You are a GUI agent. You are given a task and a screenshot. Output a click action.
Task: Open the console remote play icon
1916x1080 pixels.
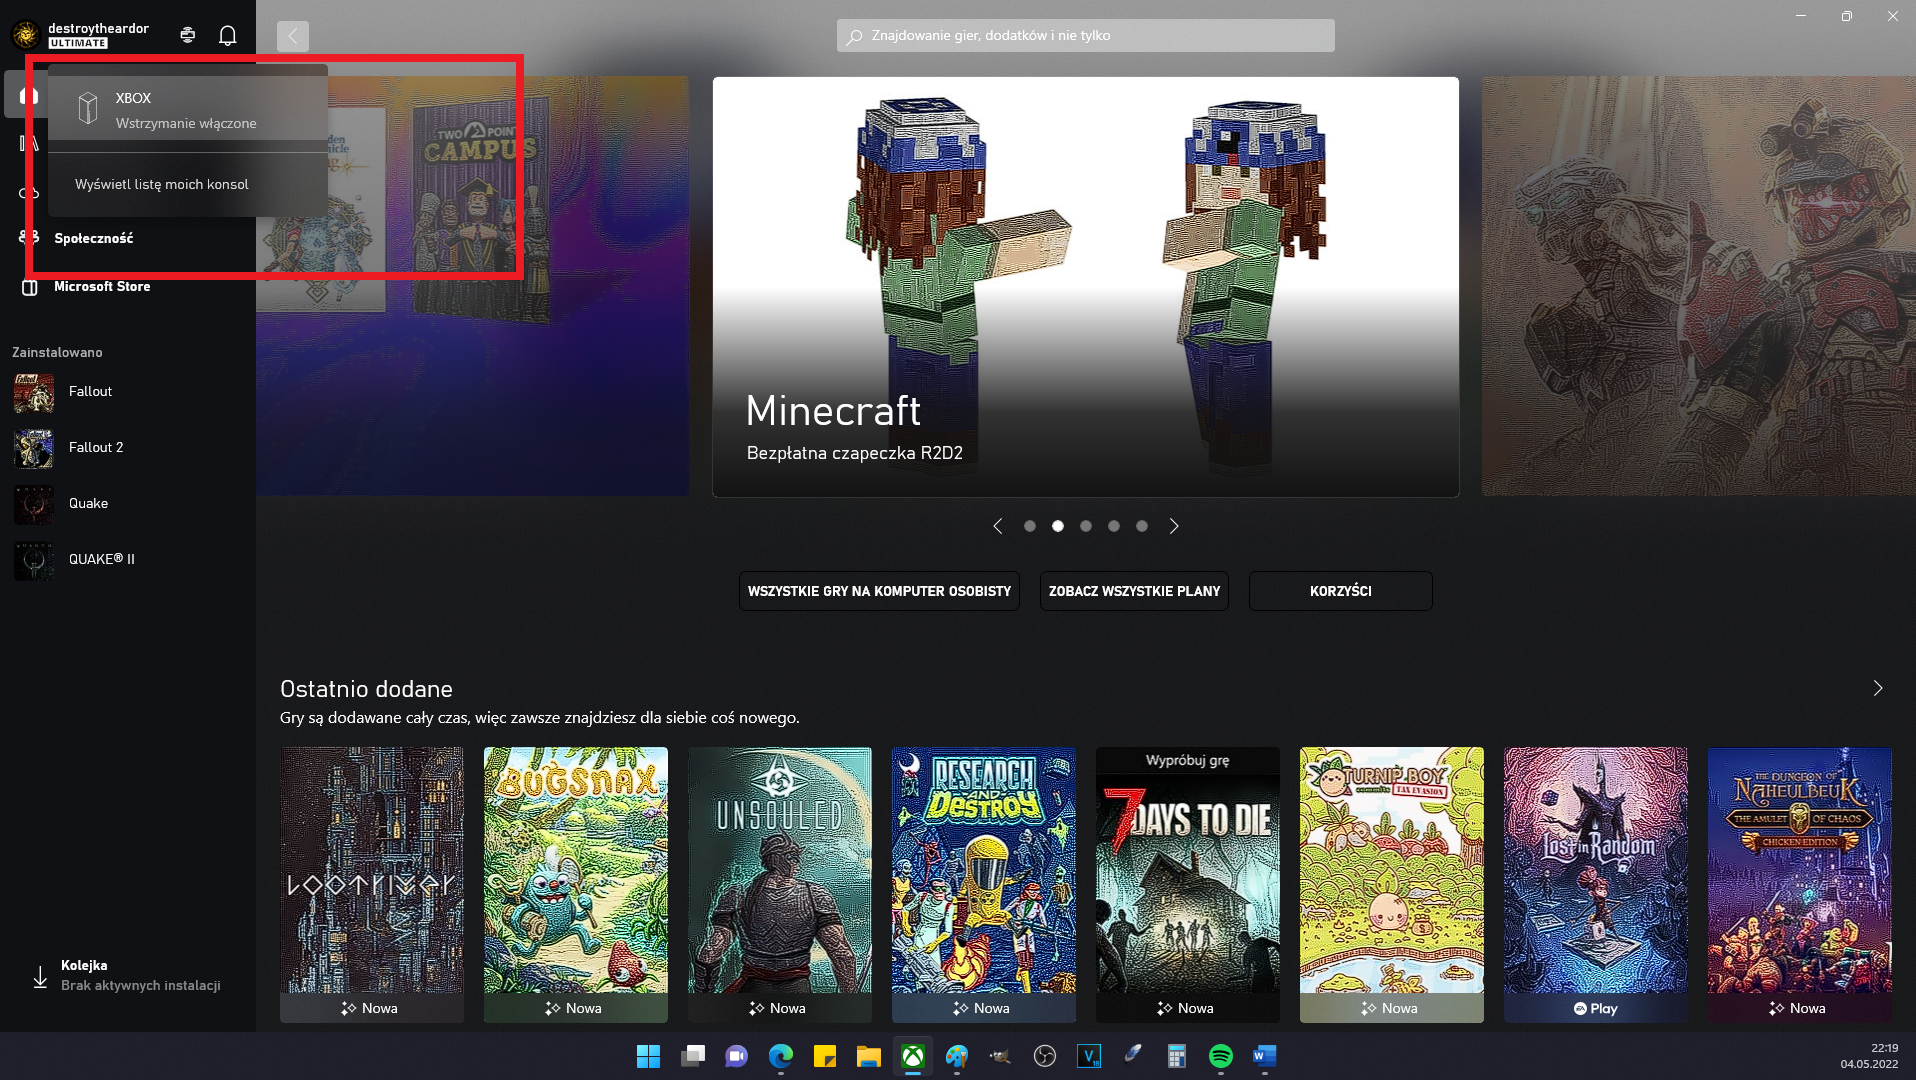(187, 36)
